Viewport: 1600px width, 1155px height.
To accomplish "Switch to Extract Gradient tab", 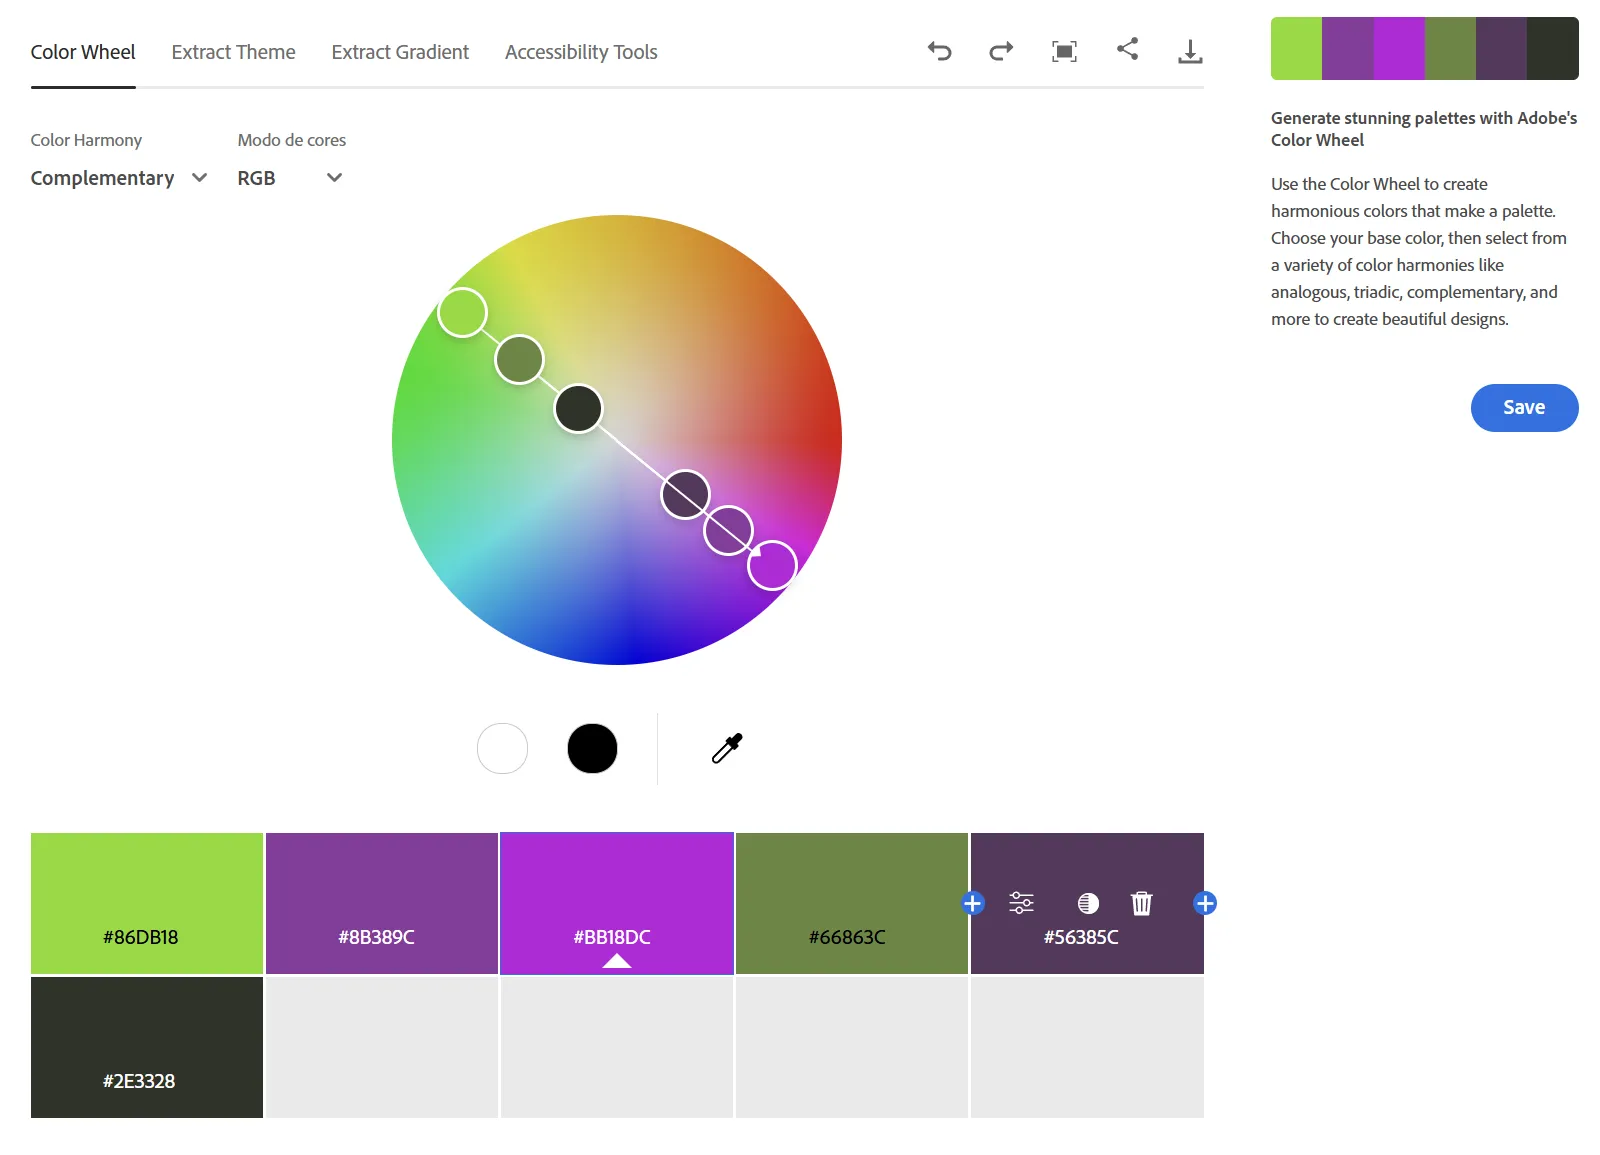I will point(400,52).
